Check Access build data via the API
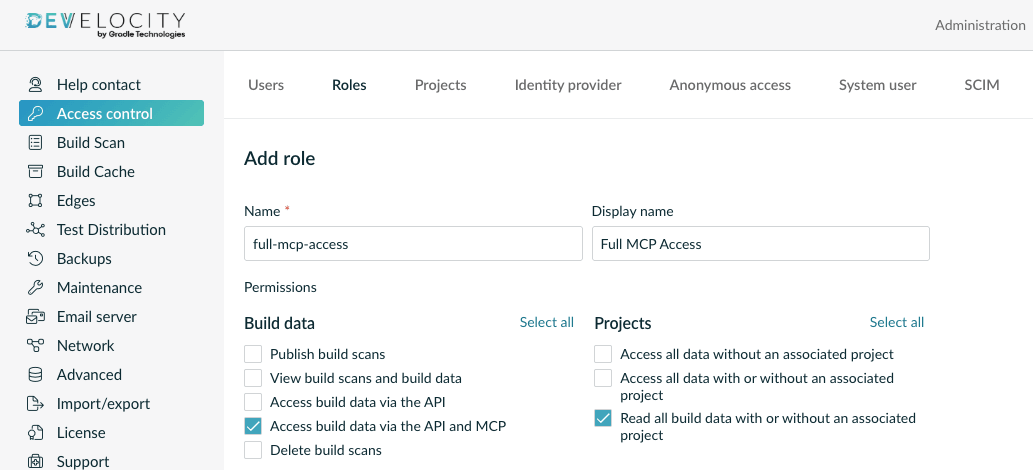1033x470 pixels. [253, 402]
